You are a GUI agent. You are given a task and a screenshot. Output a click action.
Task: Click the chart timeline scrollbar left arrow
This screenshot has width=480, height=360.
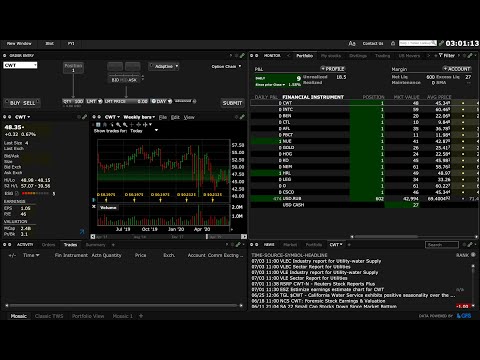[x=93, y=237]
